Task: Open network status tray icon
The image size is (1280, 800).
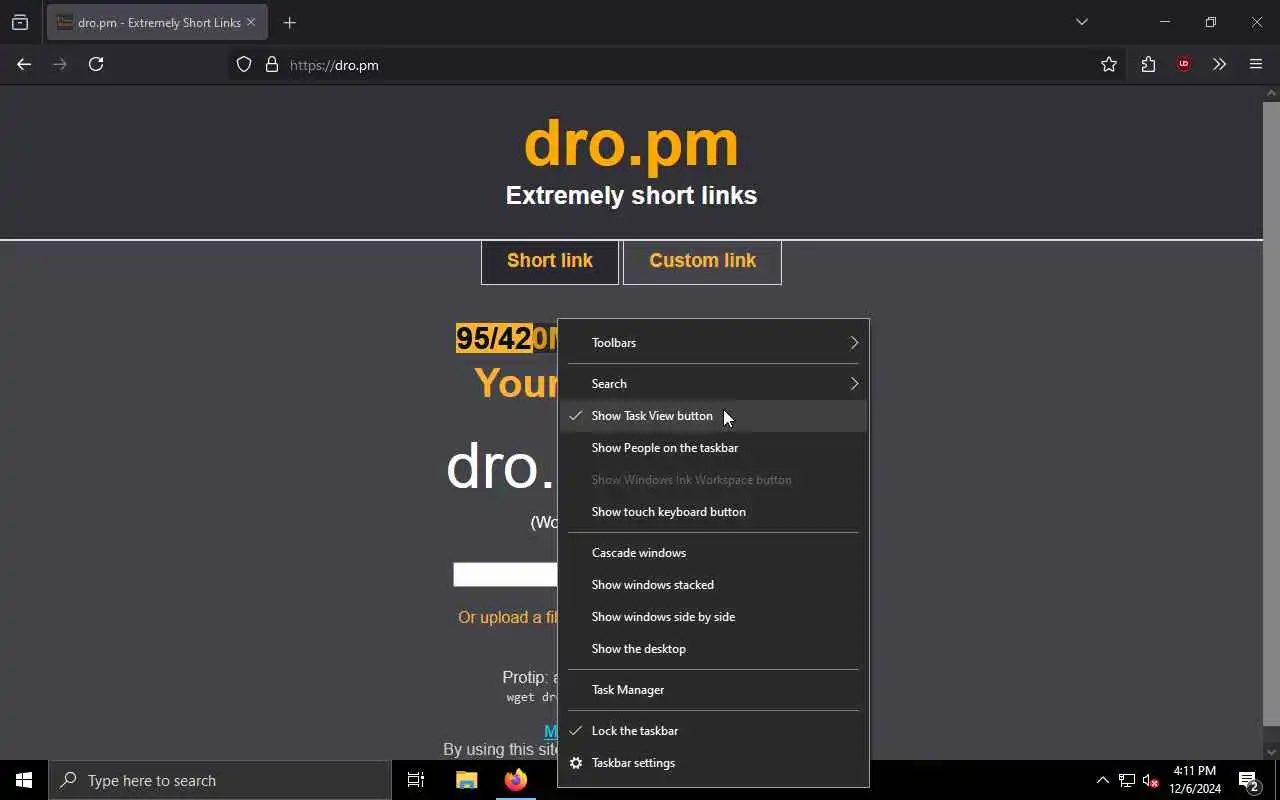Action: point(1127,780)
